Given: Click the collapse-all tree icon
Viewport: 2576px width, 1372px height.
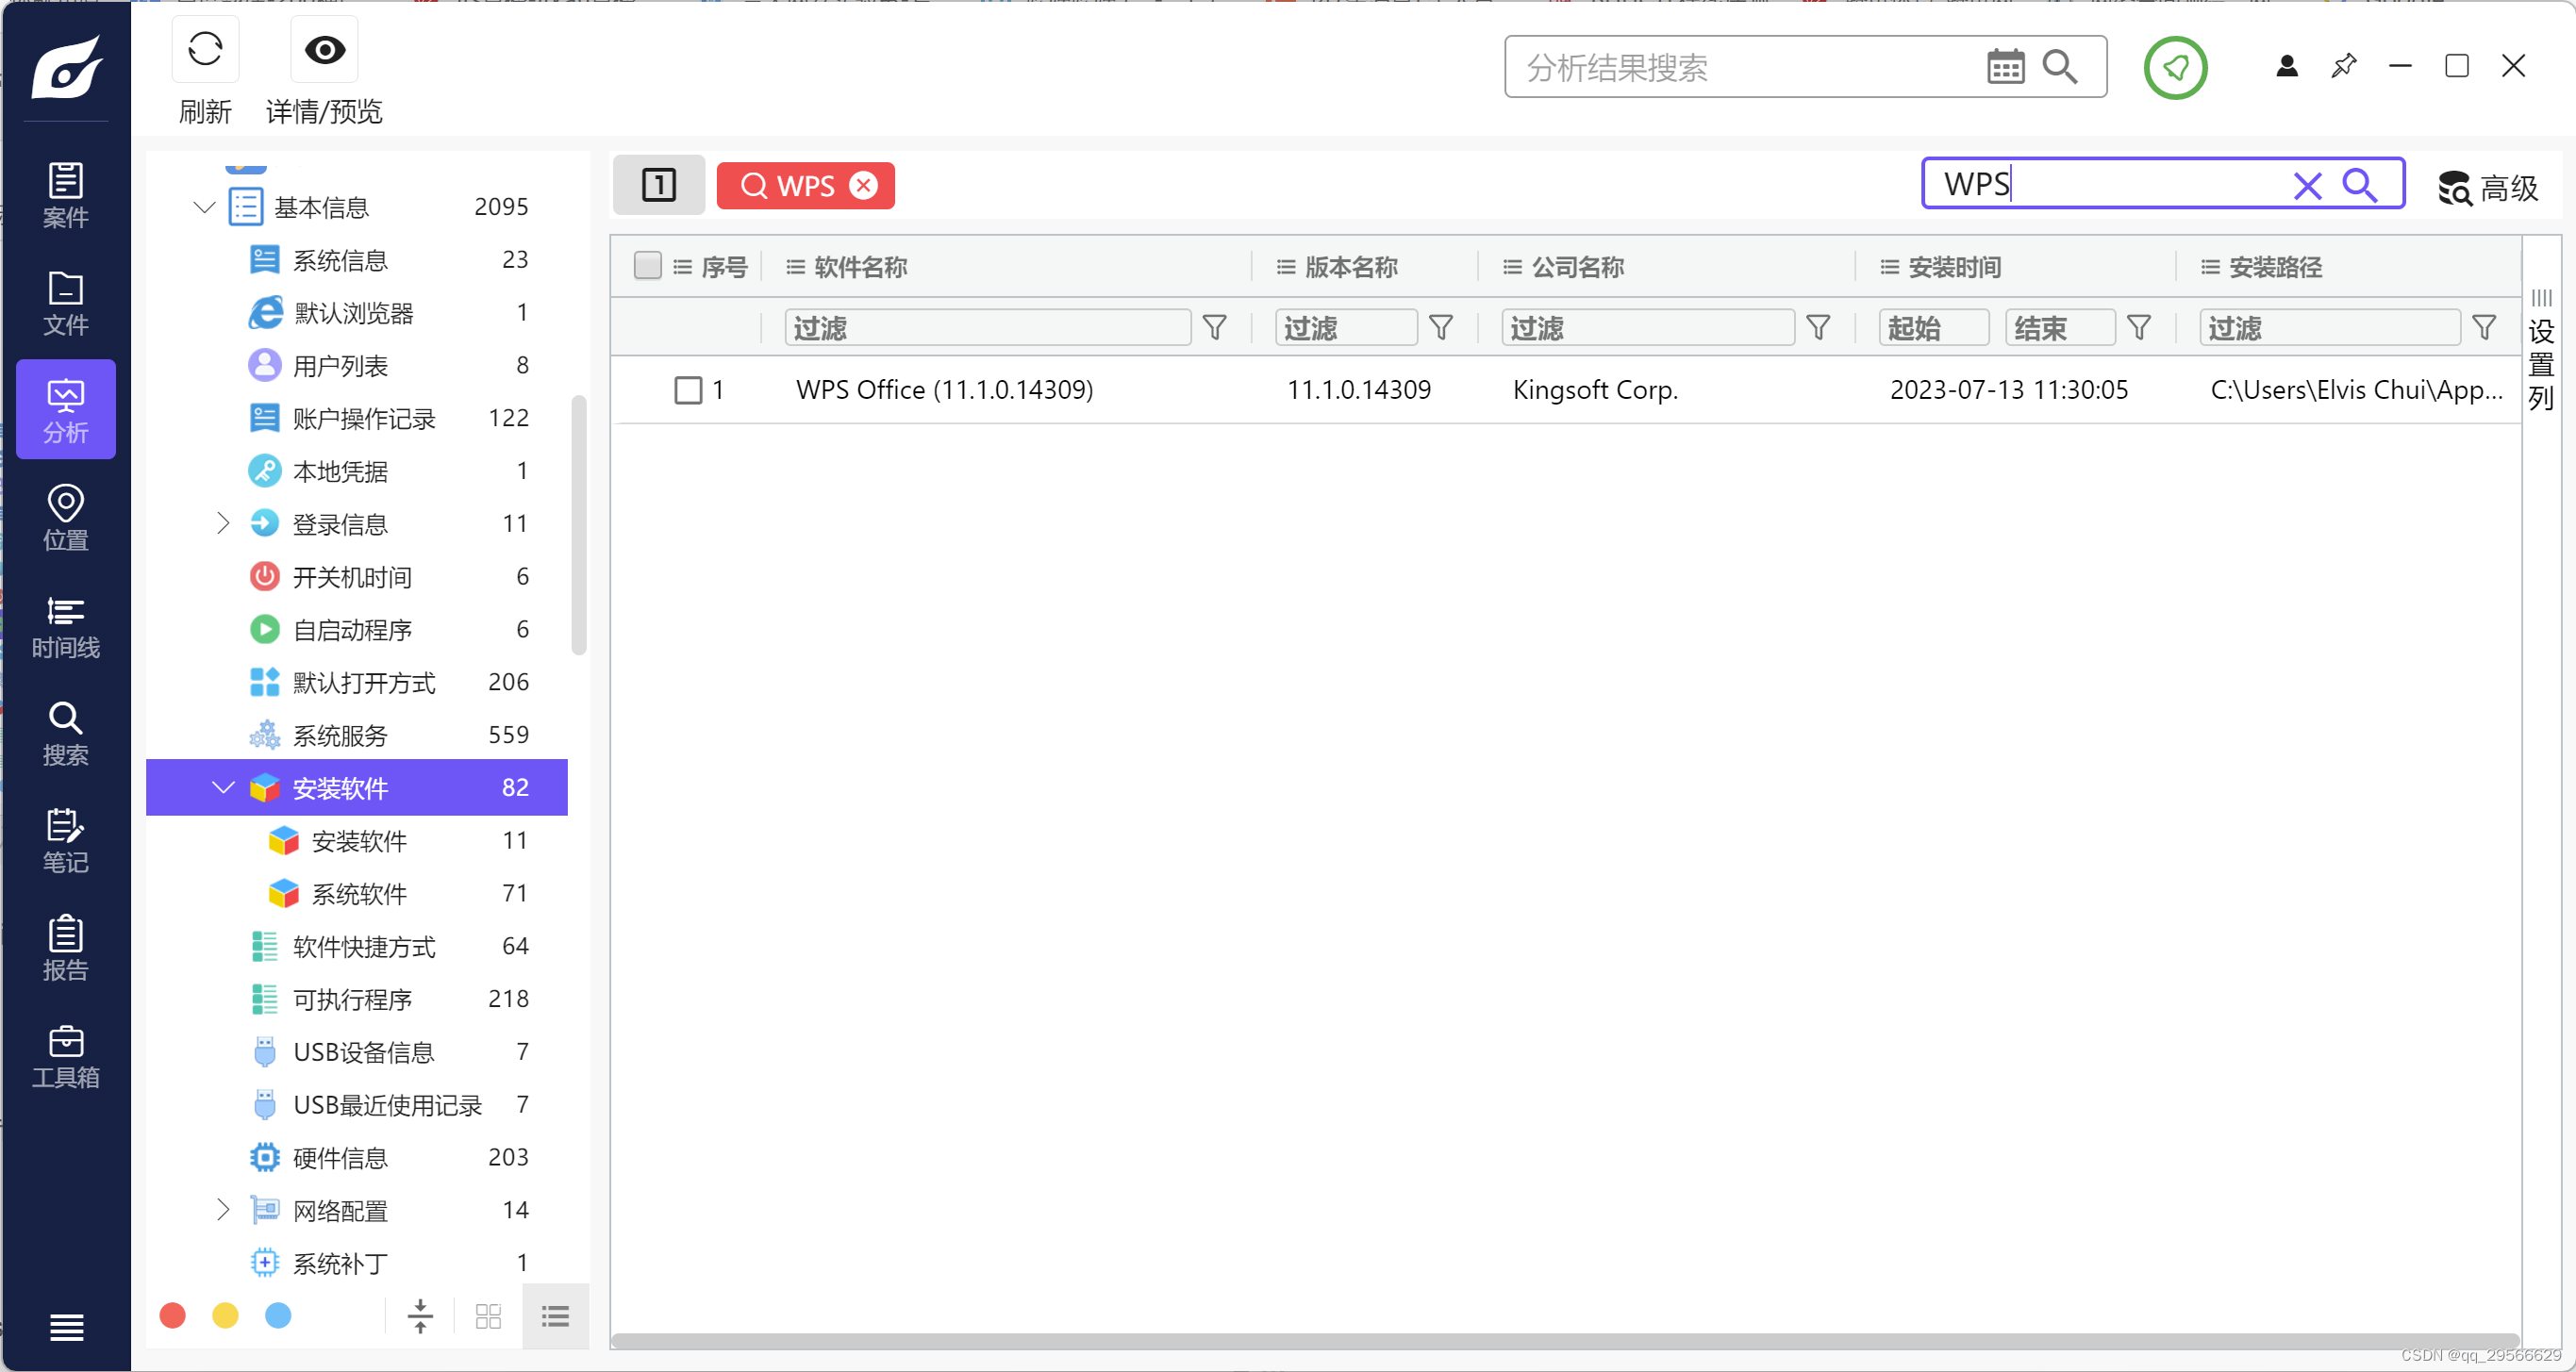Looking at the screenshot, I should [x=420, y=1316].
